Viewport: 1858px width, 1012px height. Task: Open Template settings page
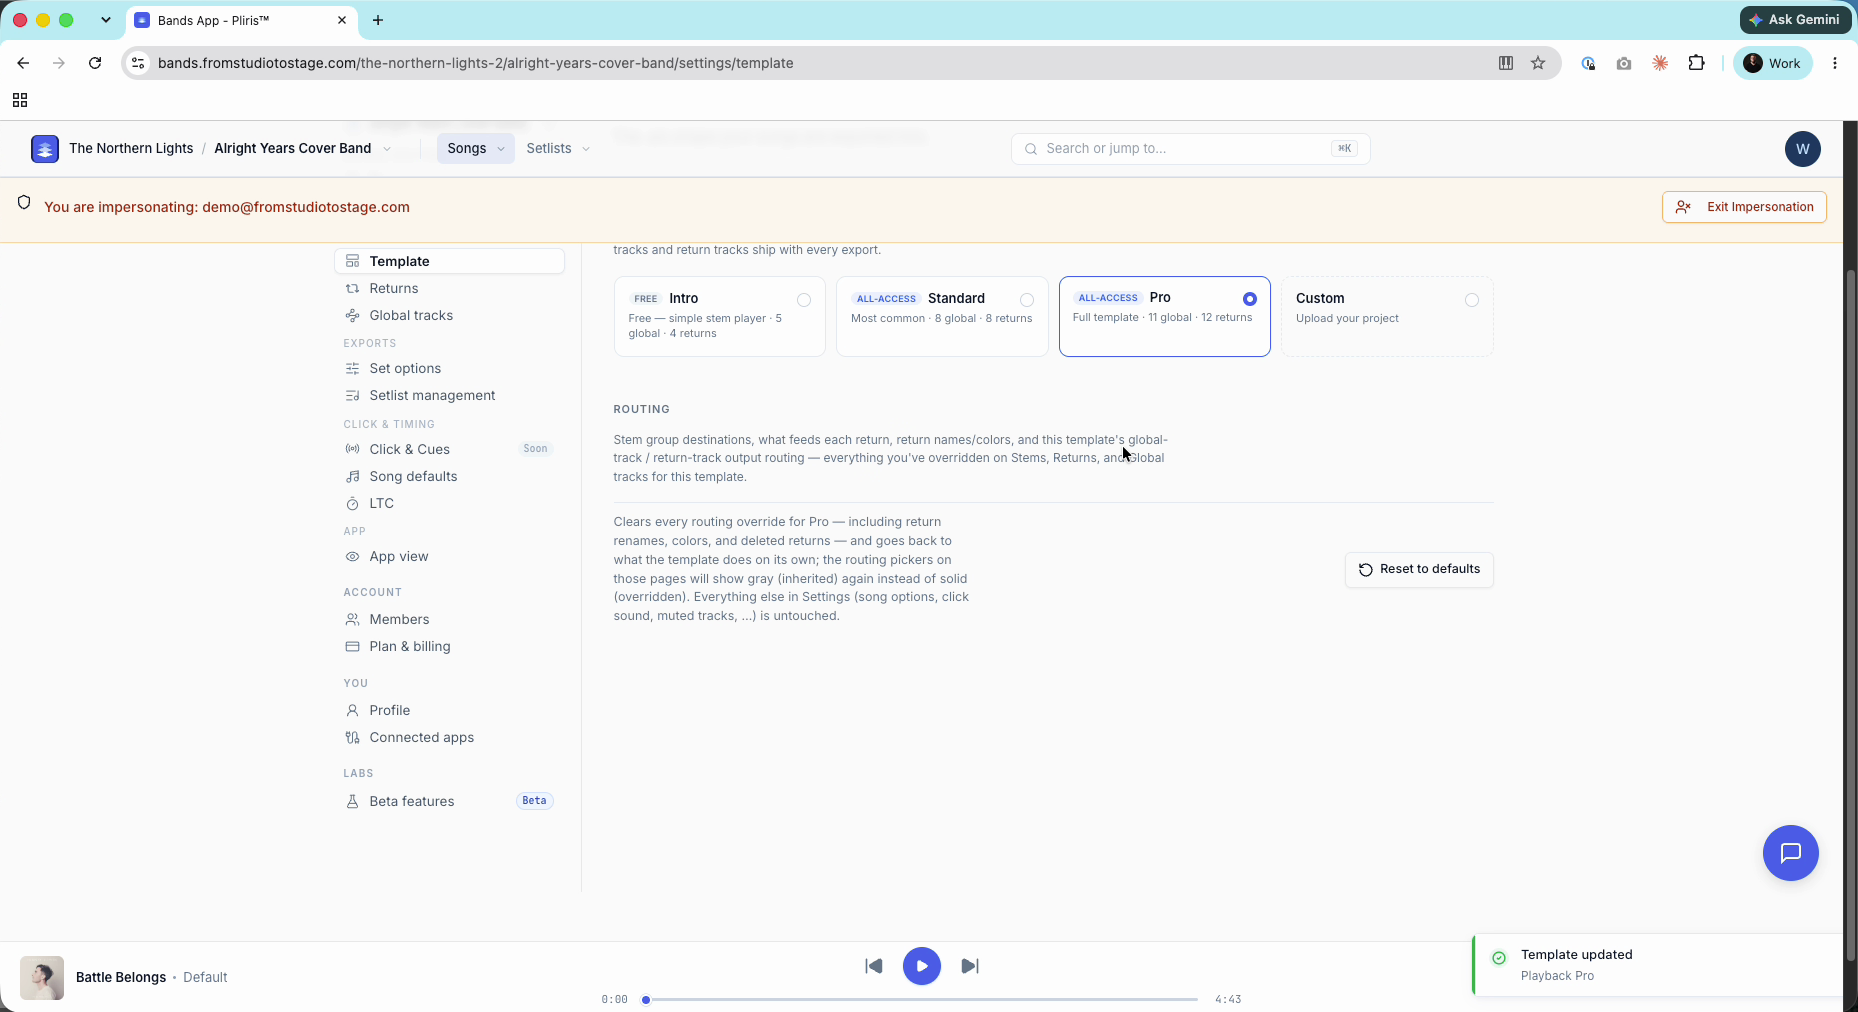click(449, 261)
